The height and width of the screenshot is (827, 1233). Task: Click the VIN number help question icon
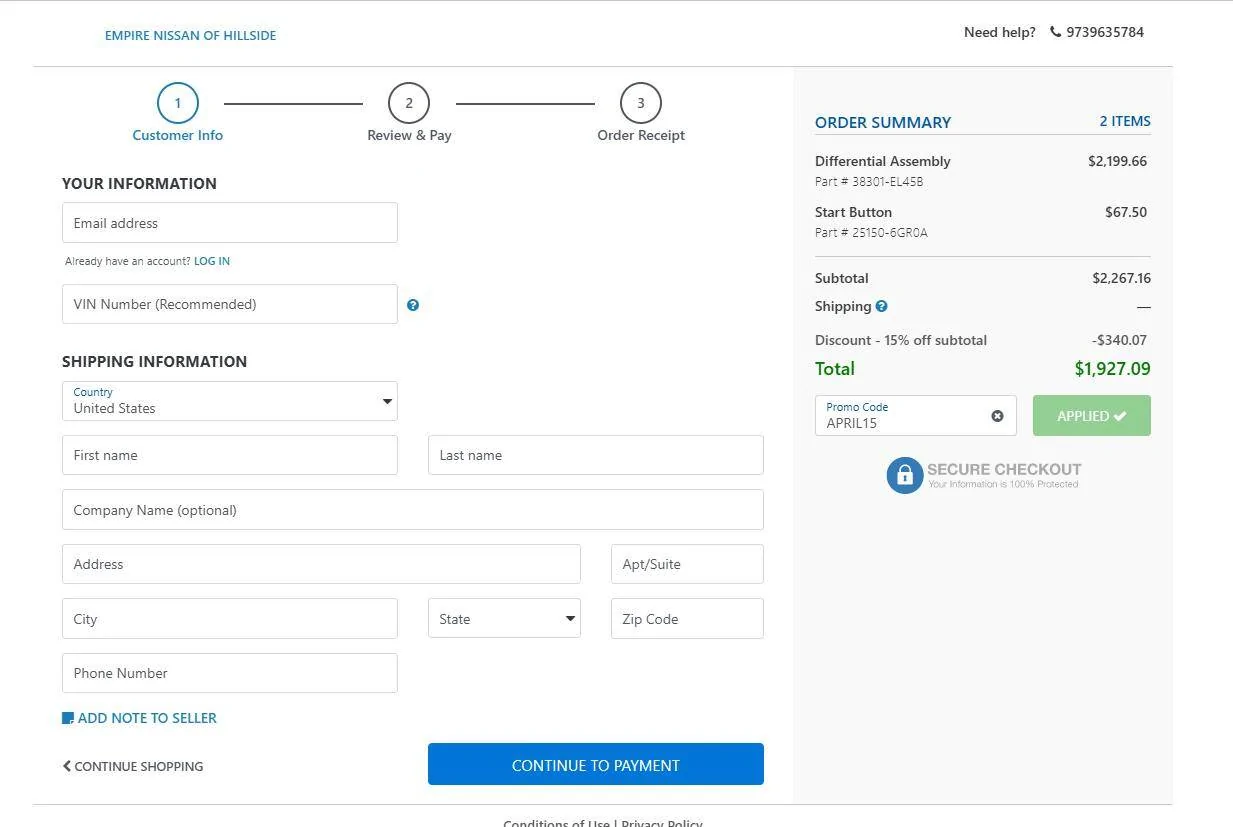click(413, 305)
